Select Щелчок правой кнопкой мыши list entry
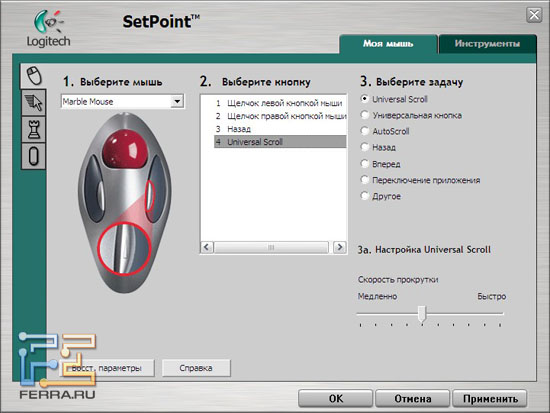 click(x=280, y=116)
